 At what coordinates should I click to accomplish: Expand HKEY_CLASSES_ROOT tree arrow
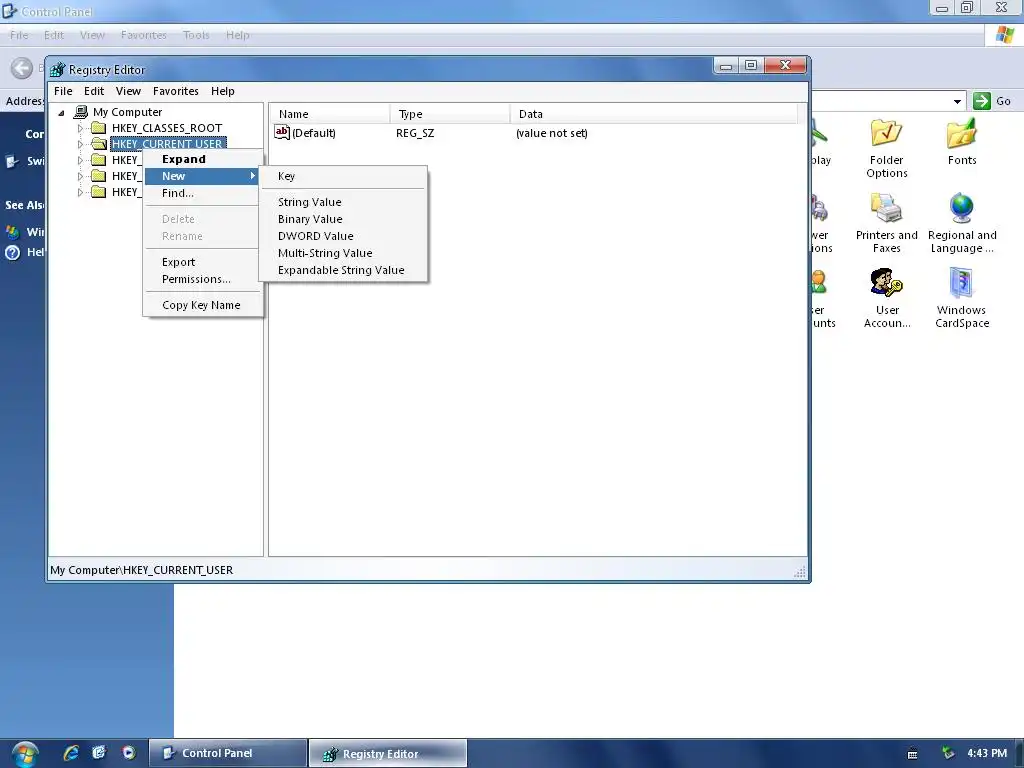click(80, 128)
